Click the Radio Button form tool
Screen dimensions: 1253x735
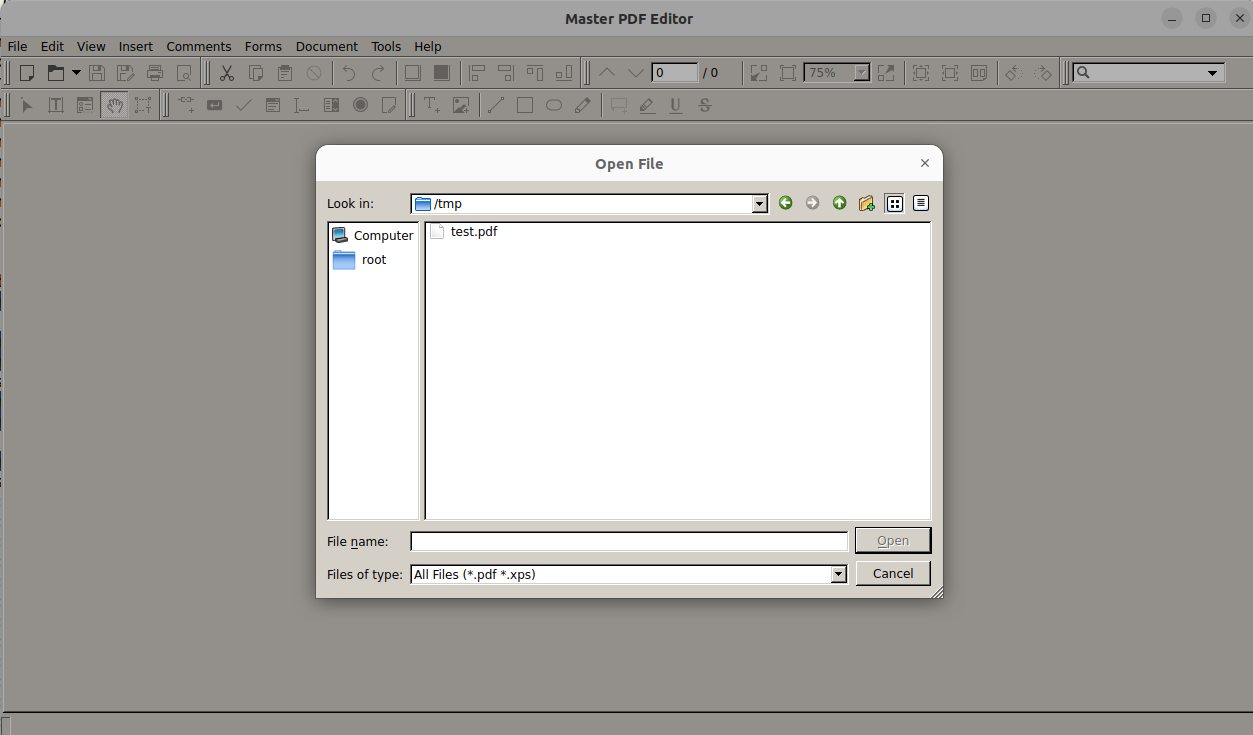(360, 105)
